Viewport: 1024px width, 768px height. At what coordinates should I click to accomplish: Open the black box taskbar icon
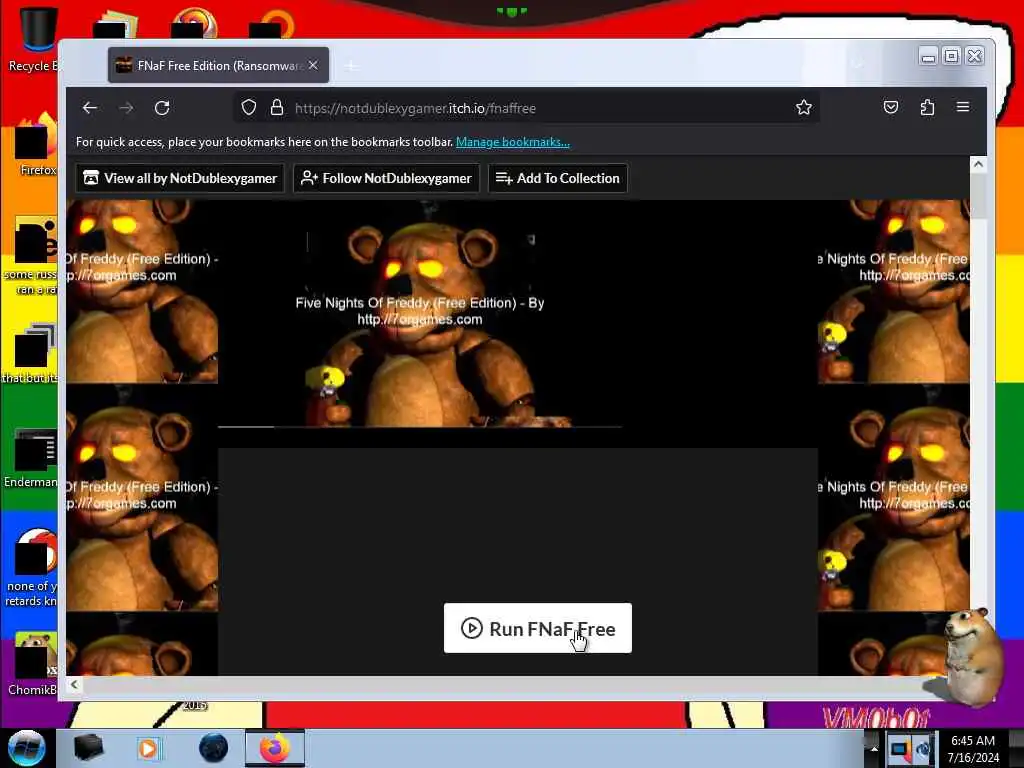(x=88, y=748)
